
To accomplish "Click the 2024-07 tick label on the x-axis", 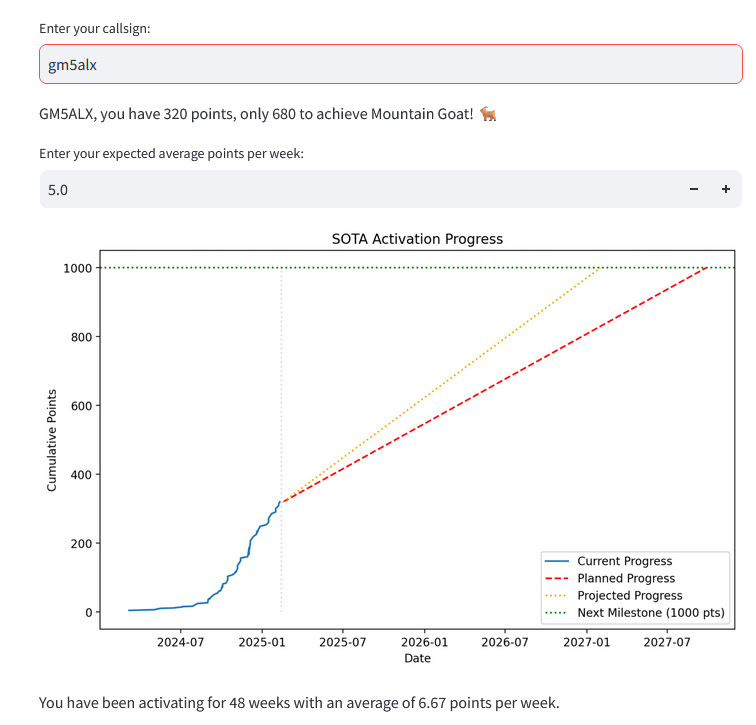I will coord(180,642).
